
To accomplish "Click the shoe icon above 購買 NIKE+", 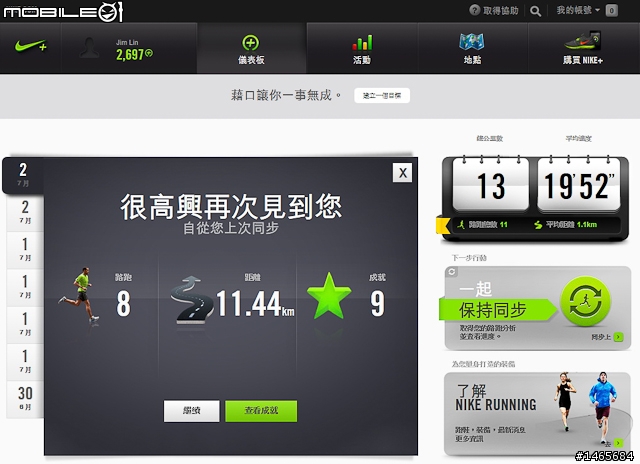I will click(582, 41).
